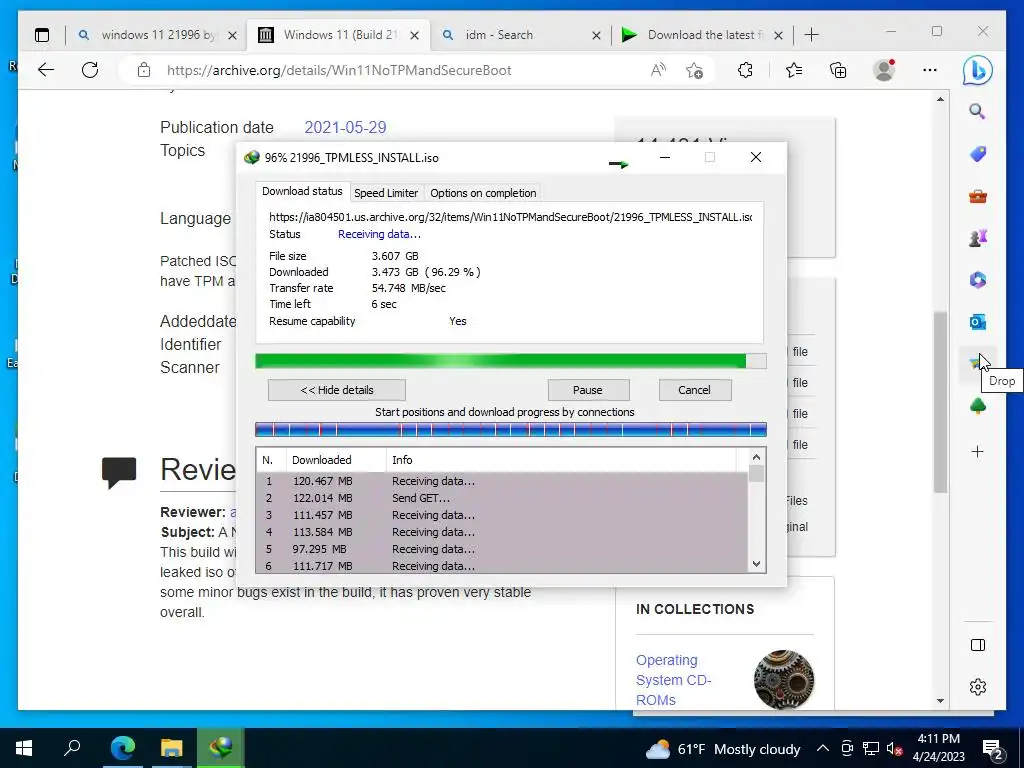Select connection row 1 120.467 MB

coord(502,481)
